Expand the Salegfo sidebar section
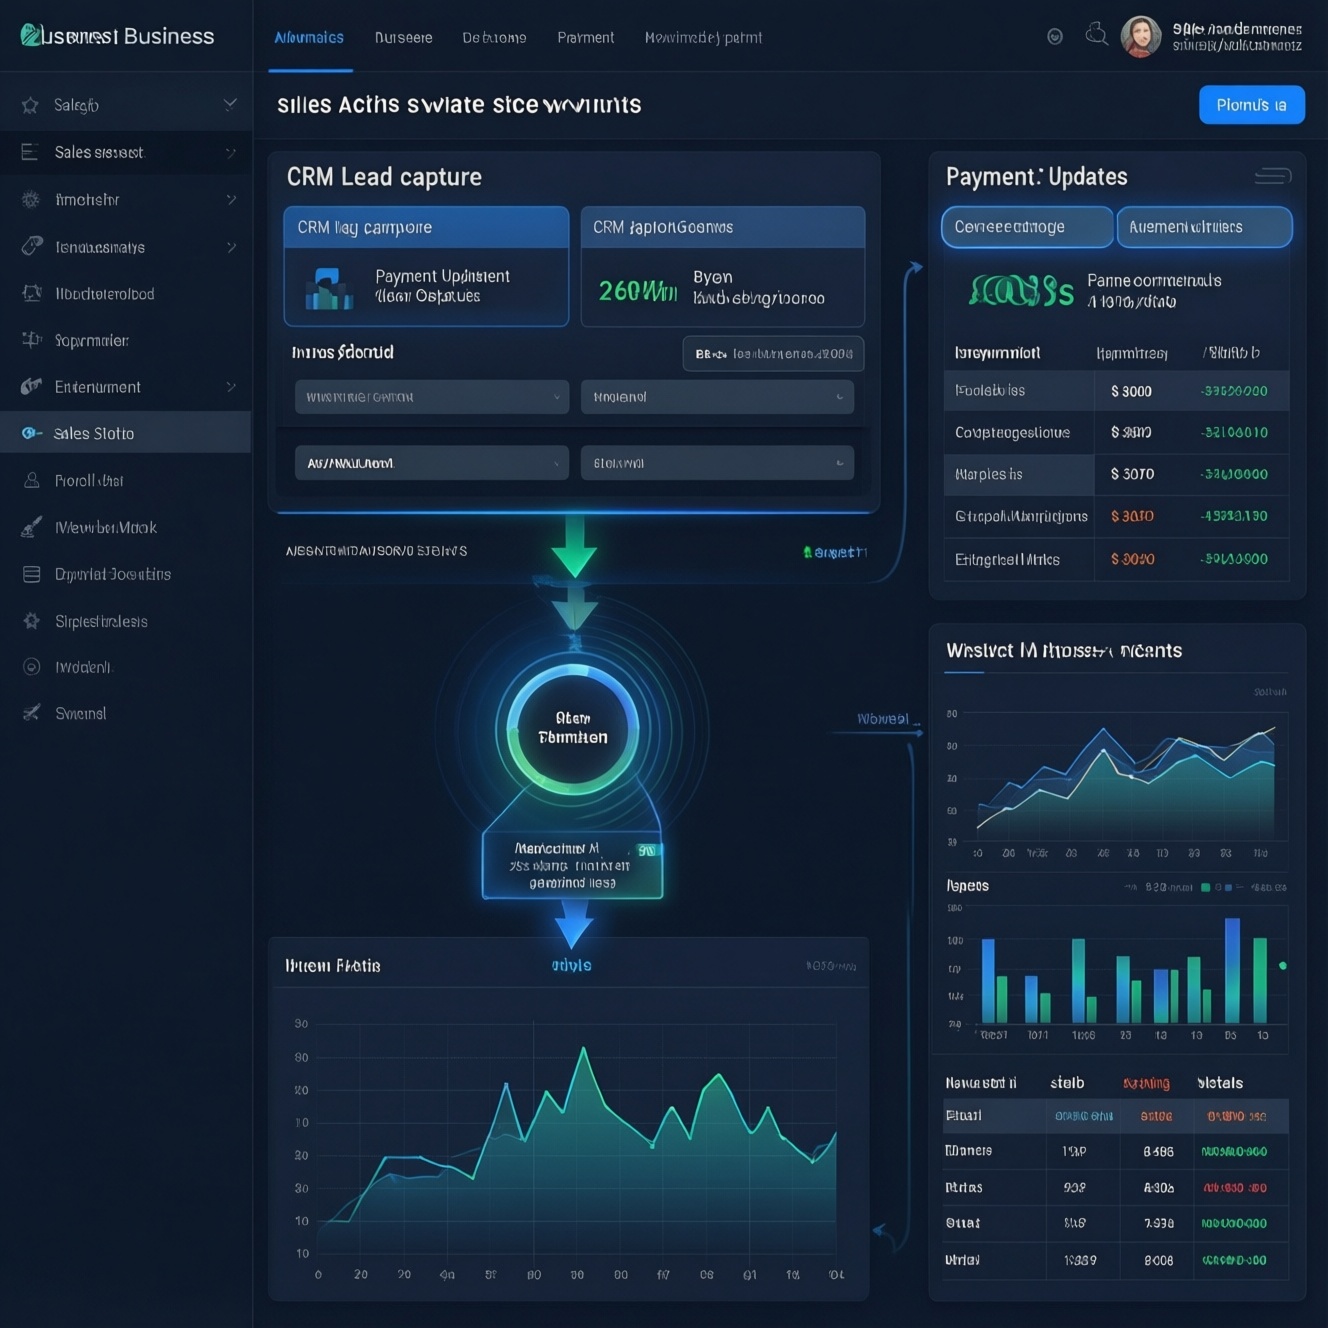Viewport: 1328px width, 1328px height. 230,104
